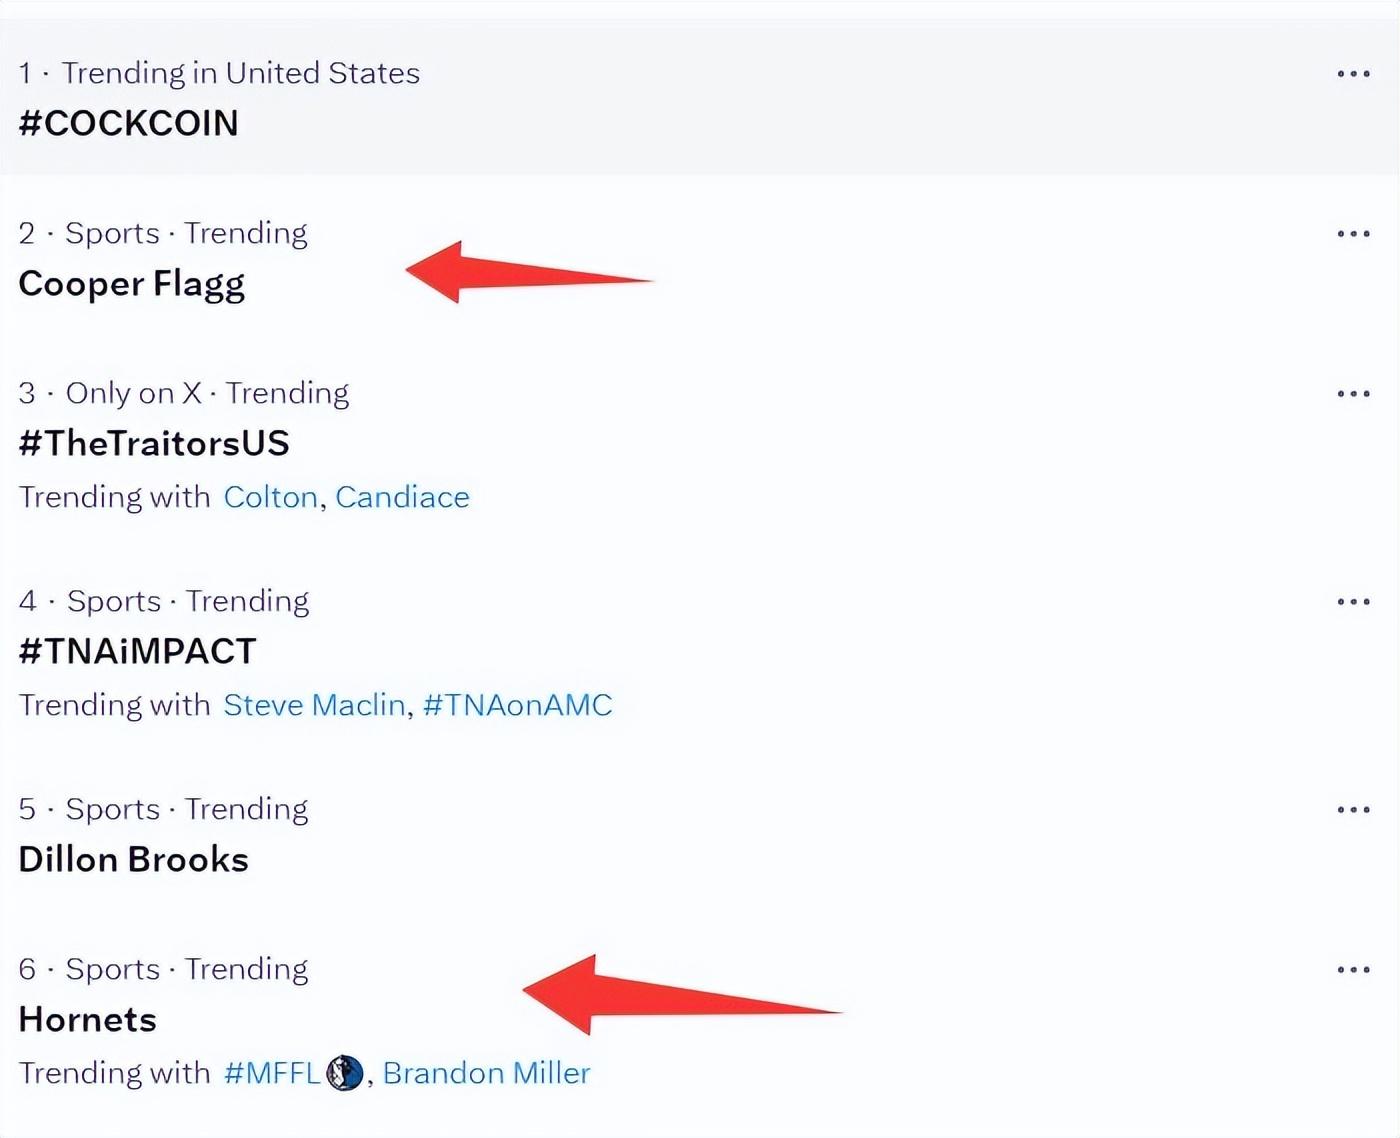
Task: Click the #MFFL hashtag link
Action: tap(272, 1073)
